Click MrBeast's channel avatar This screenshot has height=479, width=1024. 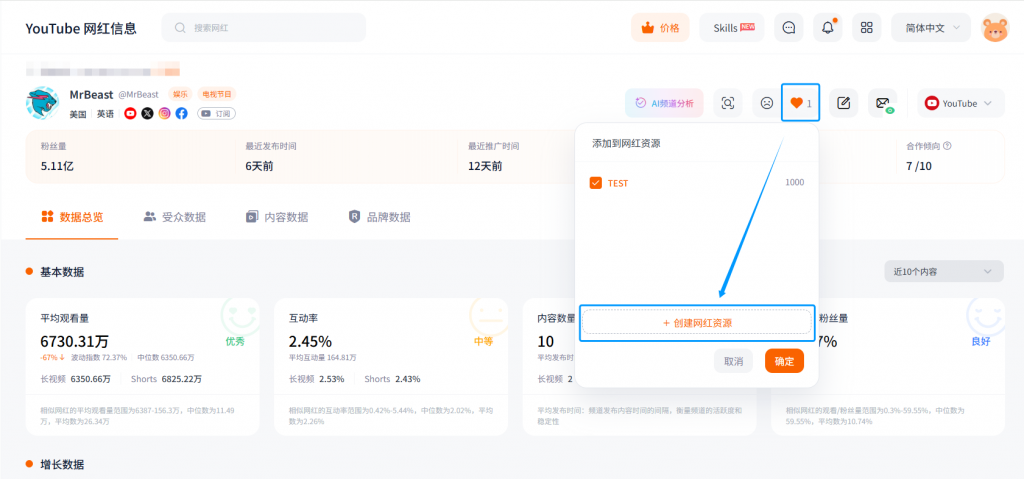click(x=43, y=103)
